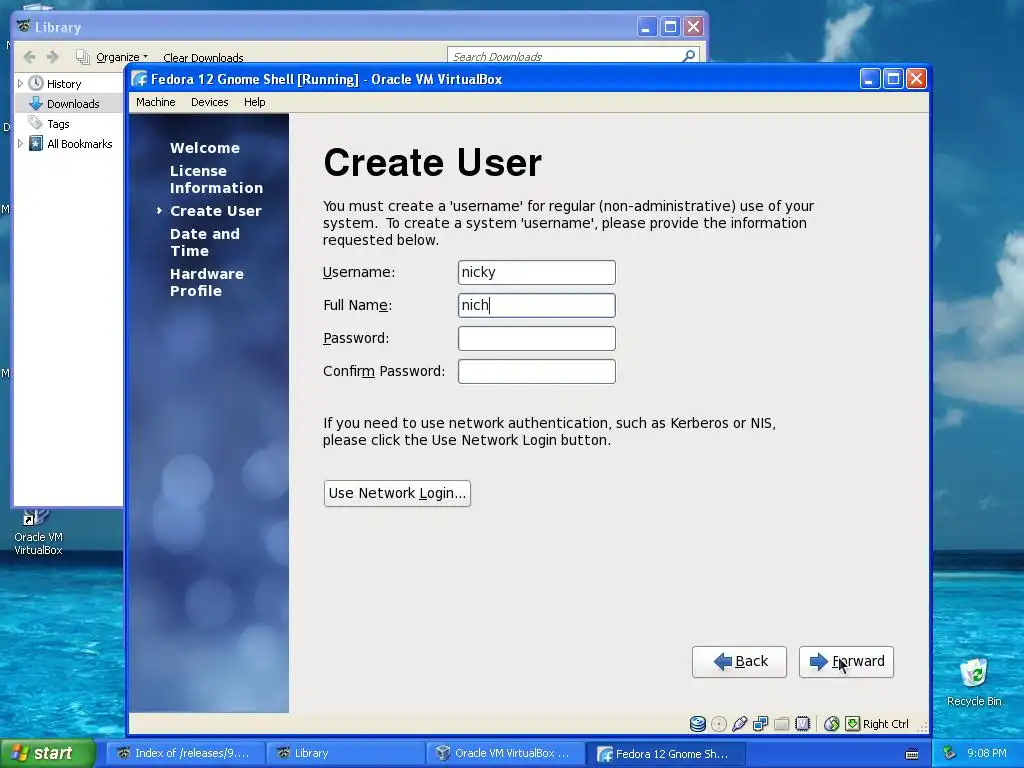Expand the All Bookmarks tree node

tap(20, 144)
